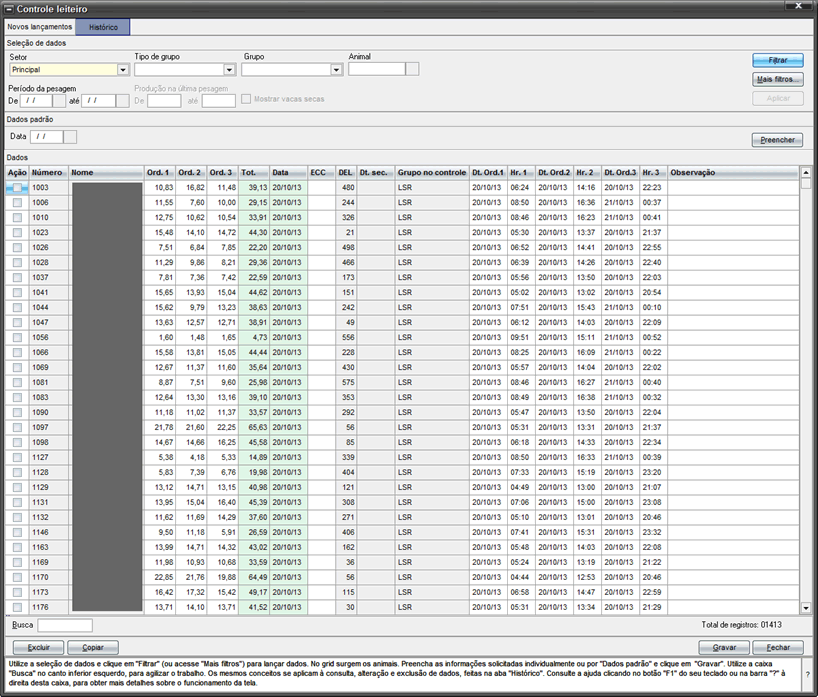The image size is (818, 697).
Task: Select the Tot. cell showing 4,73
Action: click(x=254, y=338)
